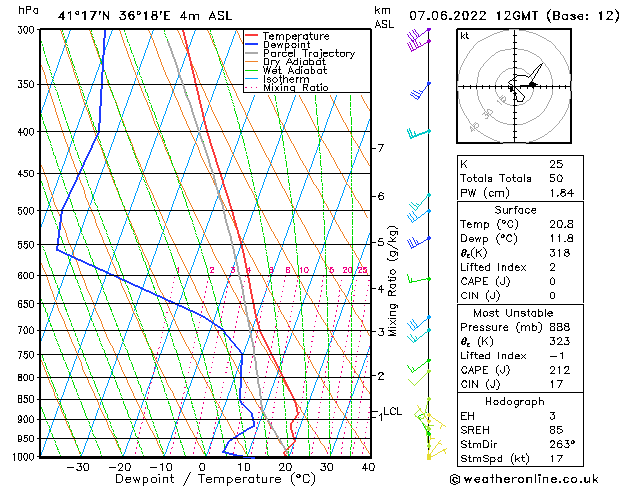Click the blue wind barb at 350 hPa
The width and height of the screenshot is (629, 486).
[420, 91]
